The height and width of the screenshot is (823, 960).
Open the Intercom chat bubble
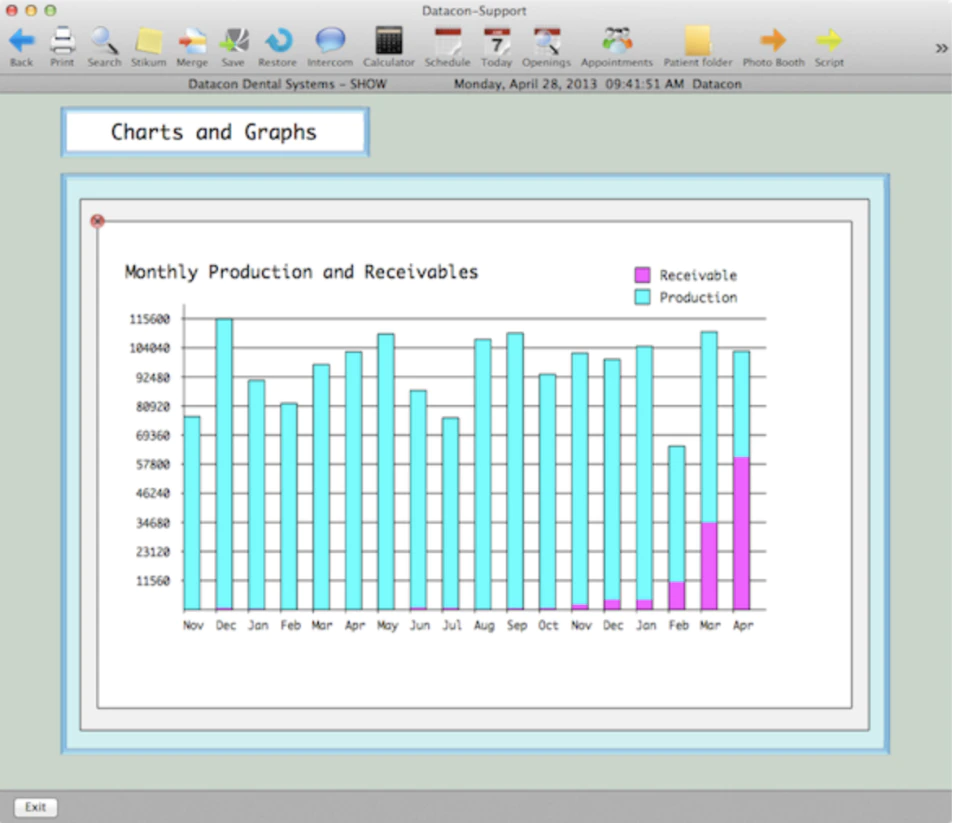coord(330,40)
